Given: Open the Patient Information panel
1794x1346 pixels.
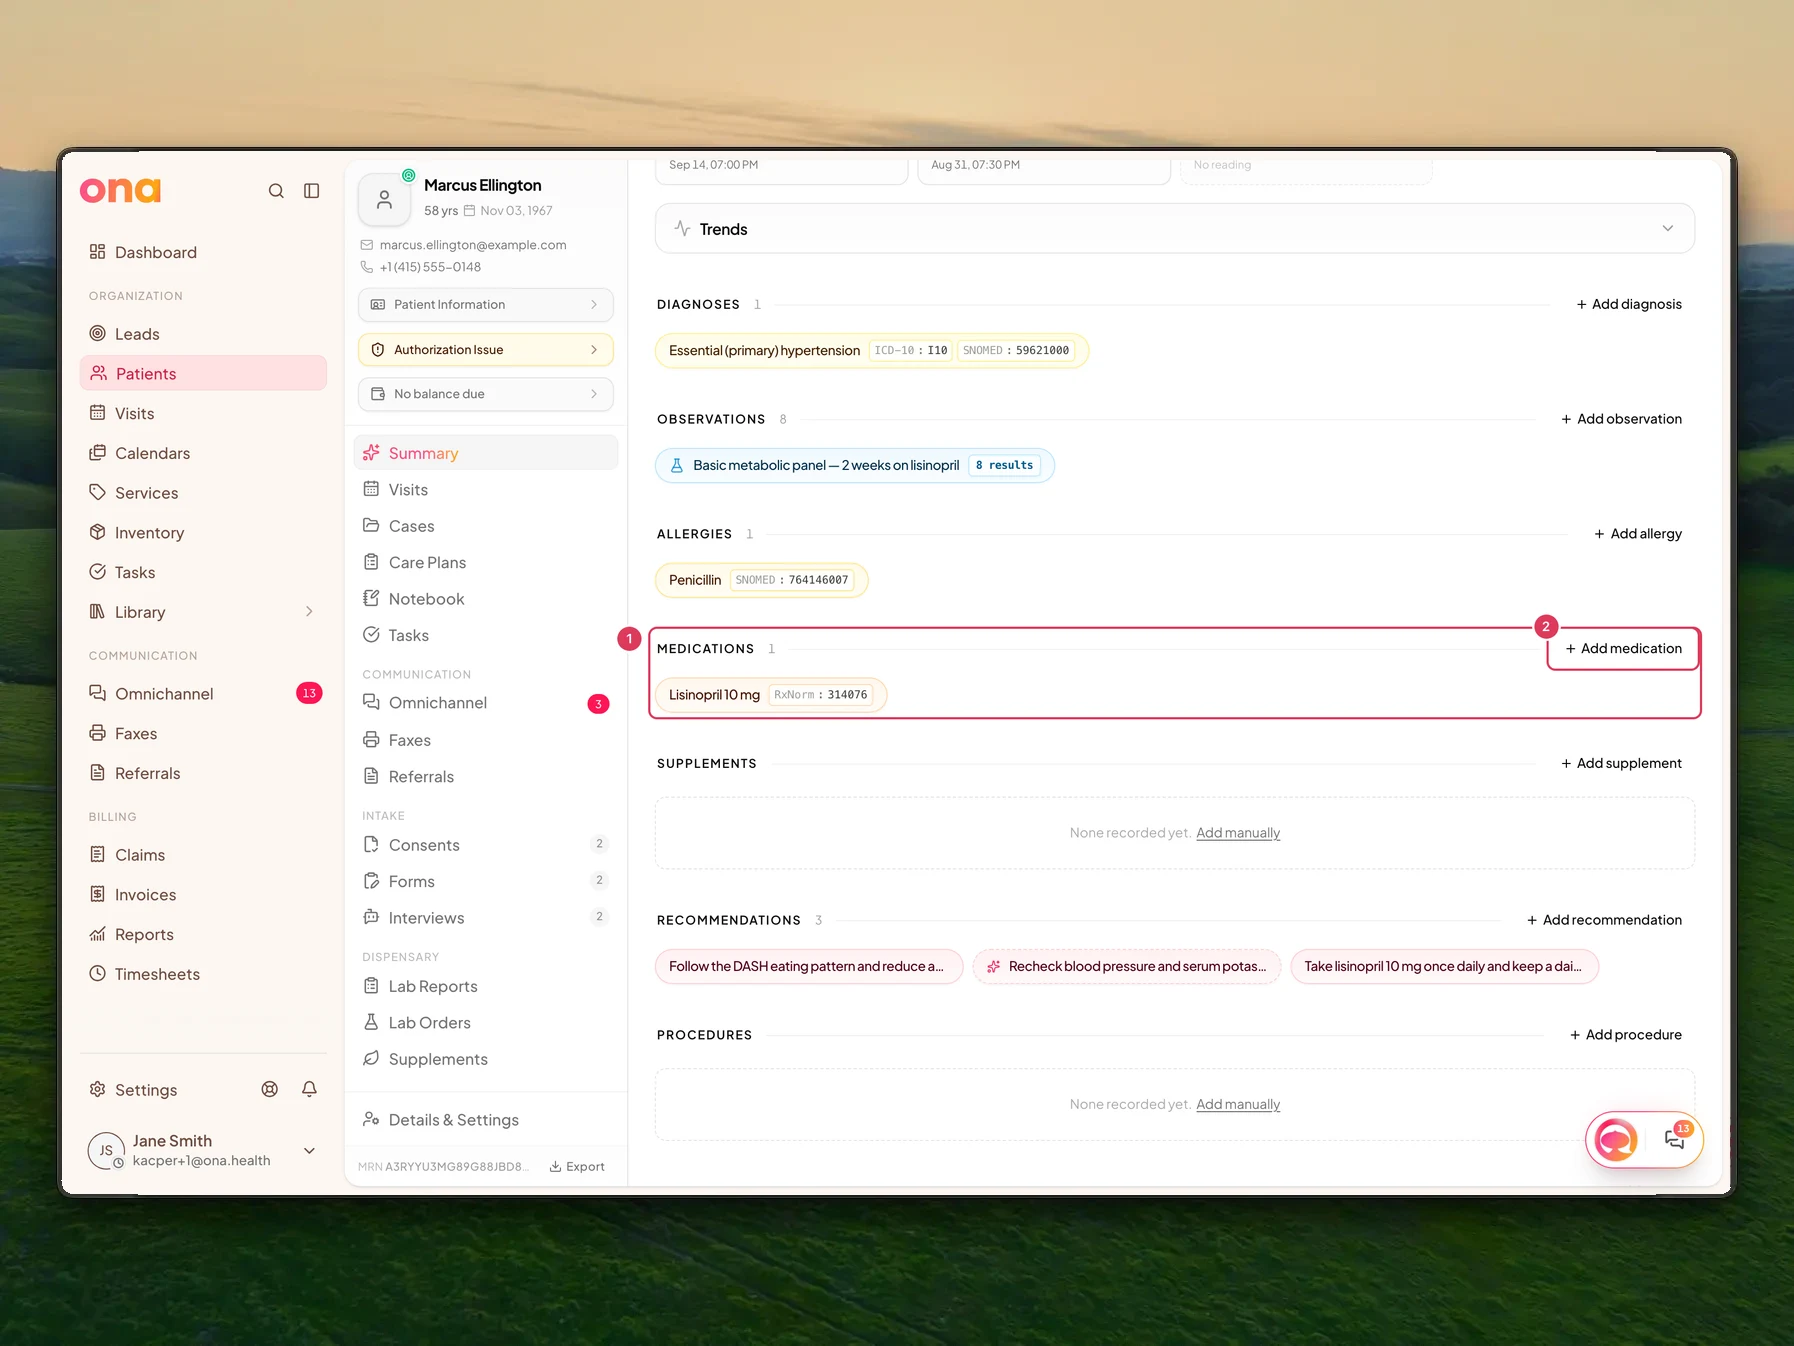Looking at the screenshot, I should (486, 305).
